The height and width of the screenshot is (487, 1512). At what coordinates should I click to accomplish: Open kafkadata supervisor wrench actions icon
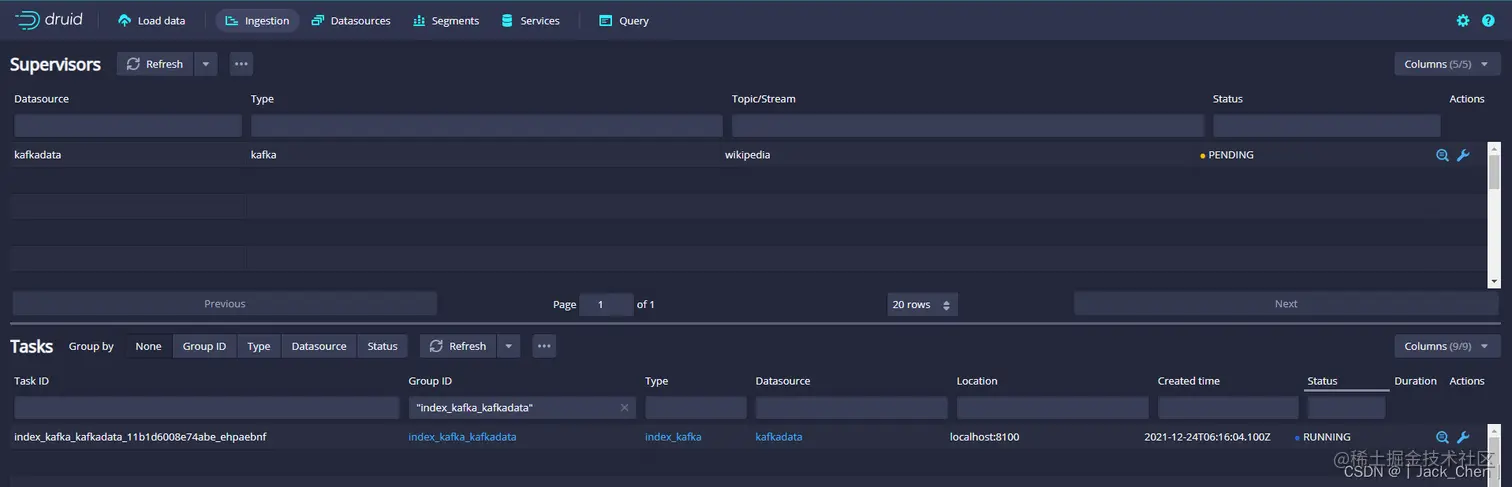[1463, 155]
